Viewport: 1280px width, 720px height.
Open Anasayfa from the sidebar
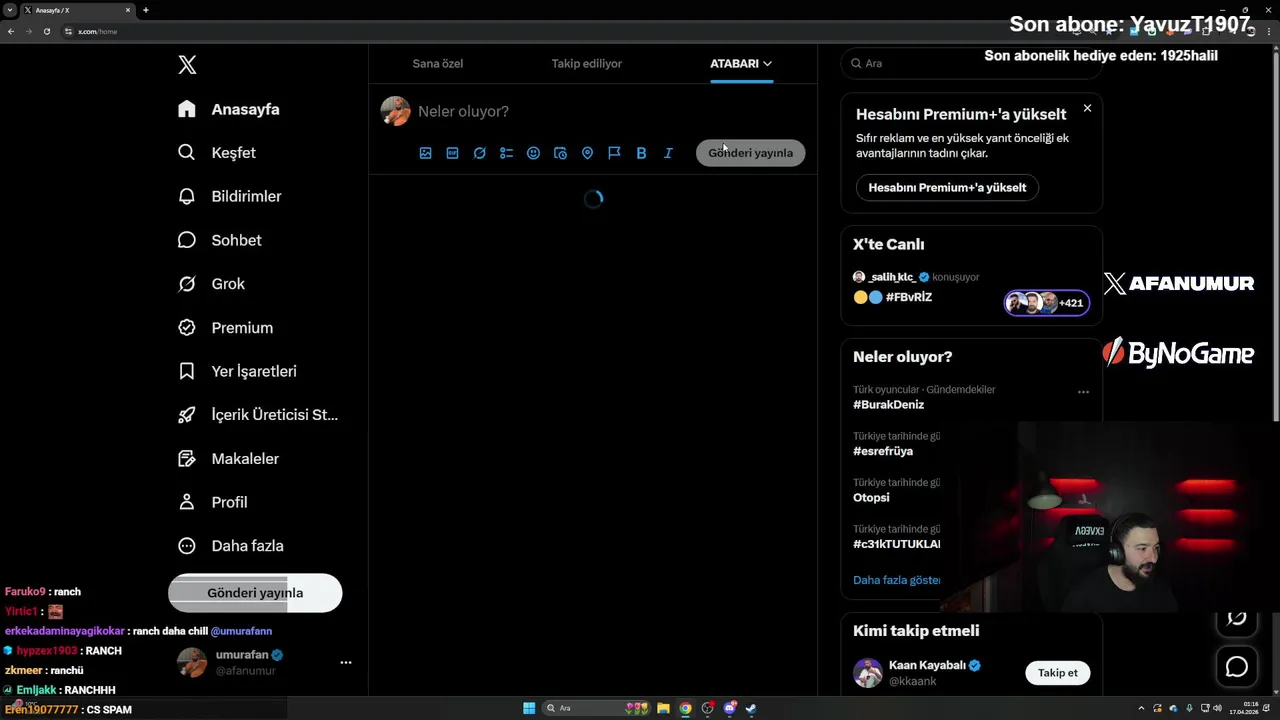[x=229, y=109]
